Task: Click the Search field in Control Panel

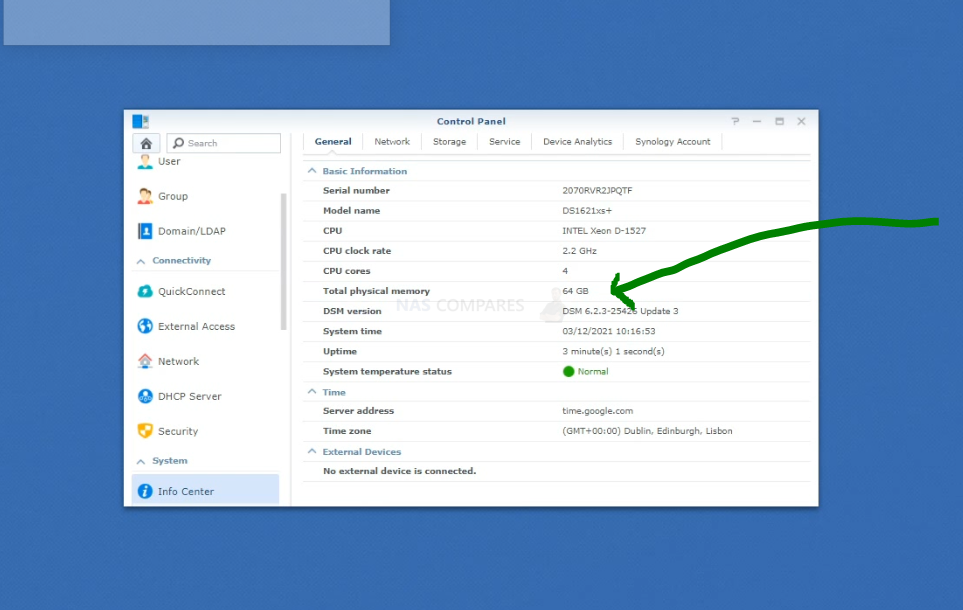Action: click(224, 143)
